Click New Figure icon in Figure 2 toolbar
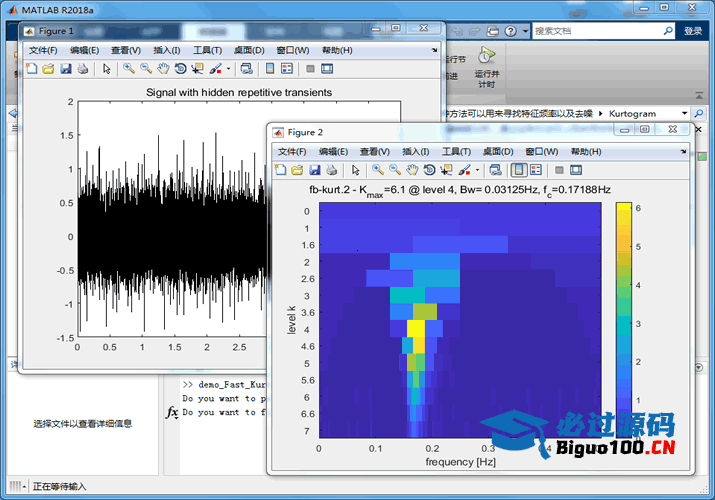 [280, 170]
